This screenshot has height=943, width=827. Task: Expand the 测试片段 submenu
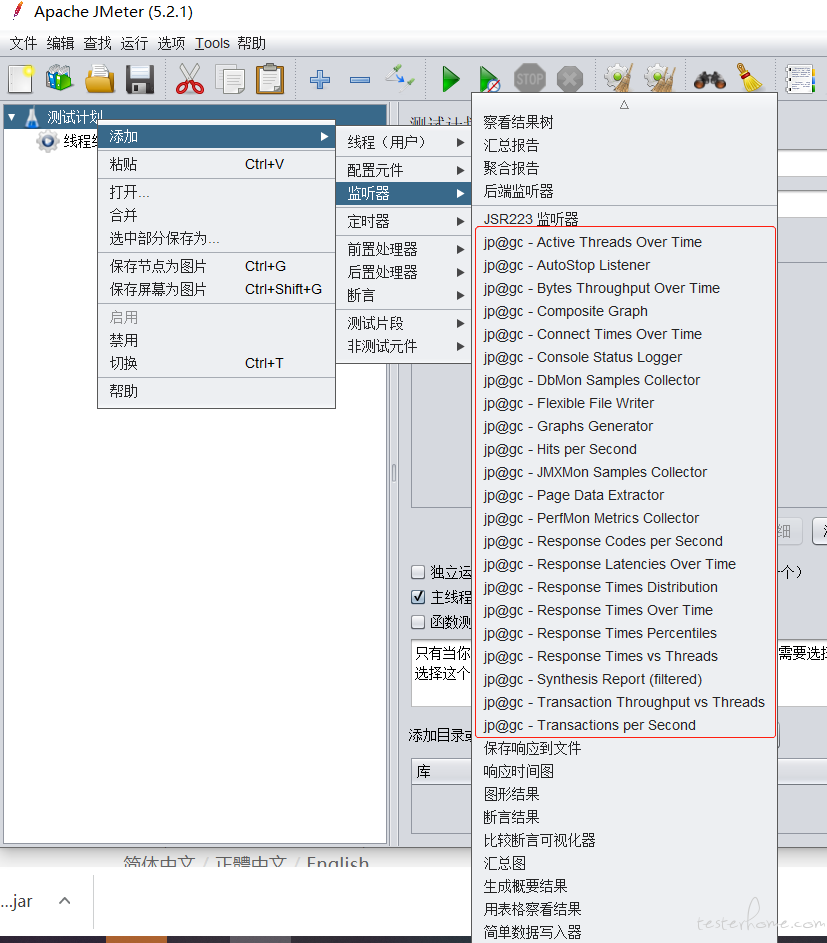pos(404,323)
